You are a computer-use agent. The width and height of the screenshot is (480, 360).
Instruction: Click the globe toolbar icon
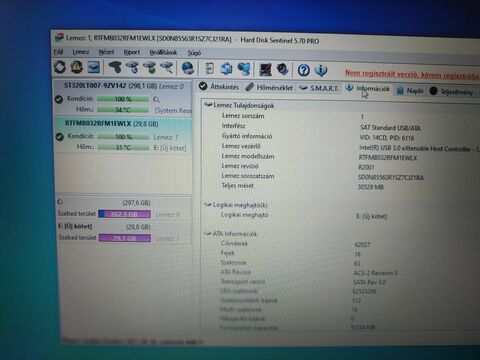click(x=188, y=68)
